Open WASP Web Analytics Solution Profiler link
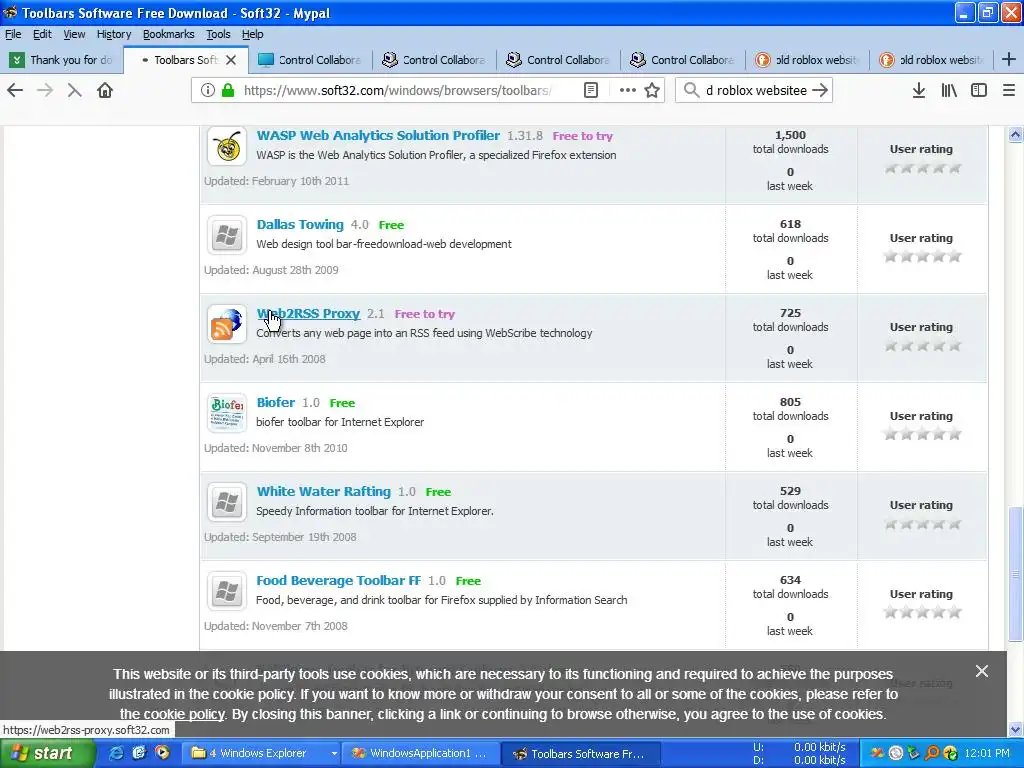Screen dimensions: 1024x768 coord(378,135)
